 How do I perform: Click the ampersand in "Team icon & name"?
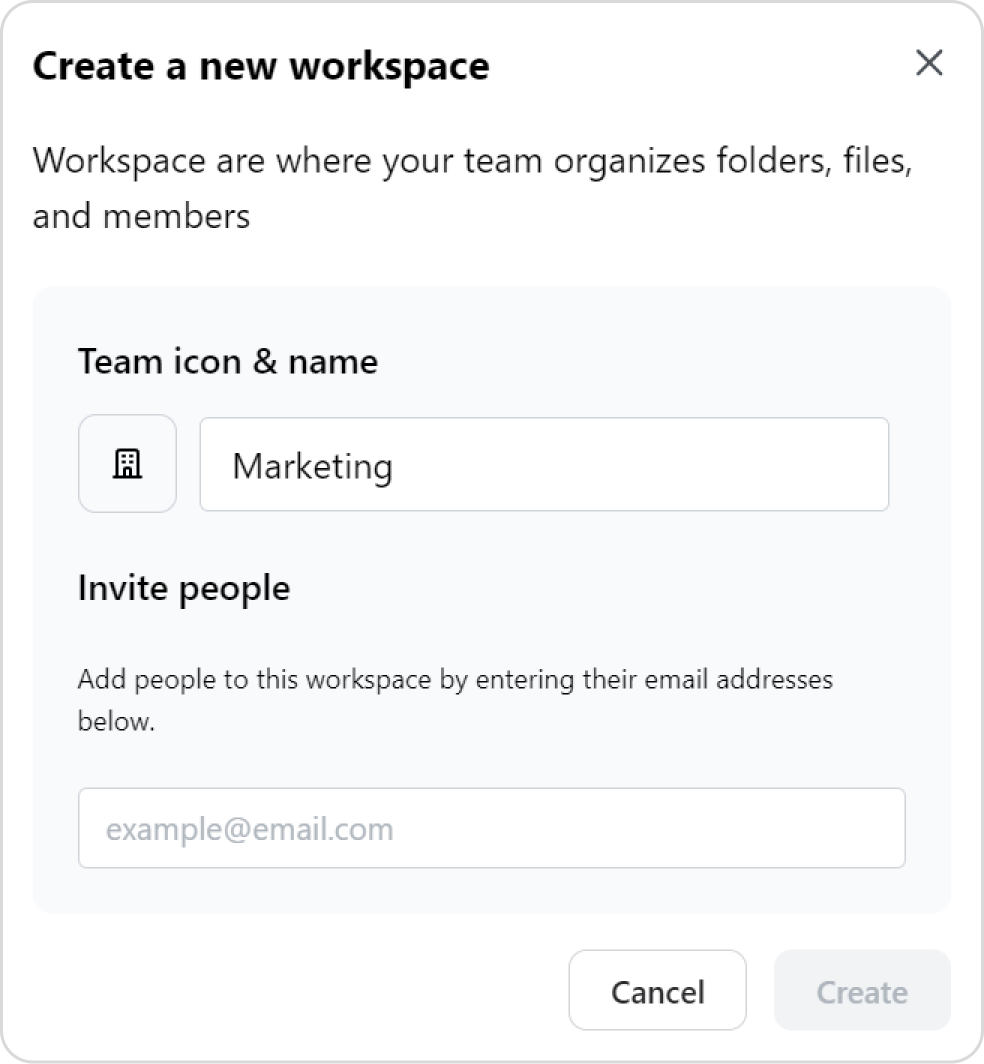click(x=264, y=361)
